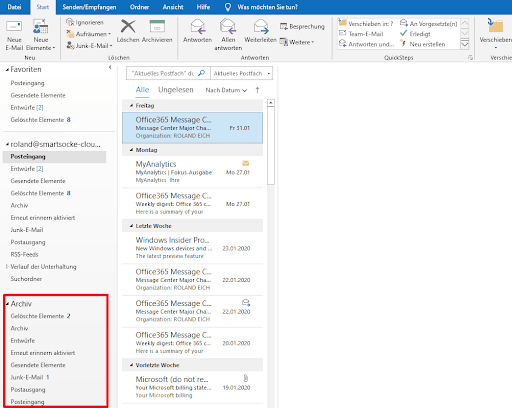Expand Verlauf der Unterhaltung folder

click(x=7, y=266)
